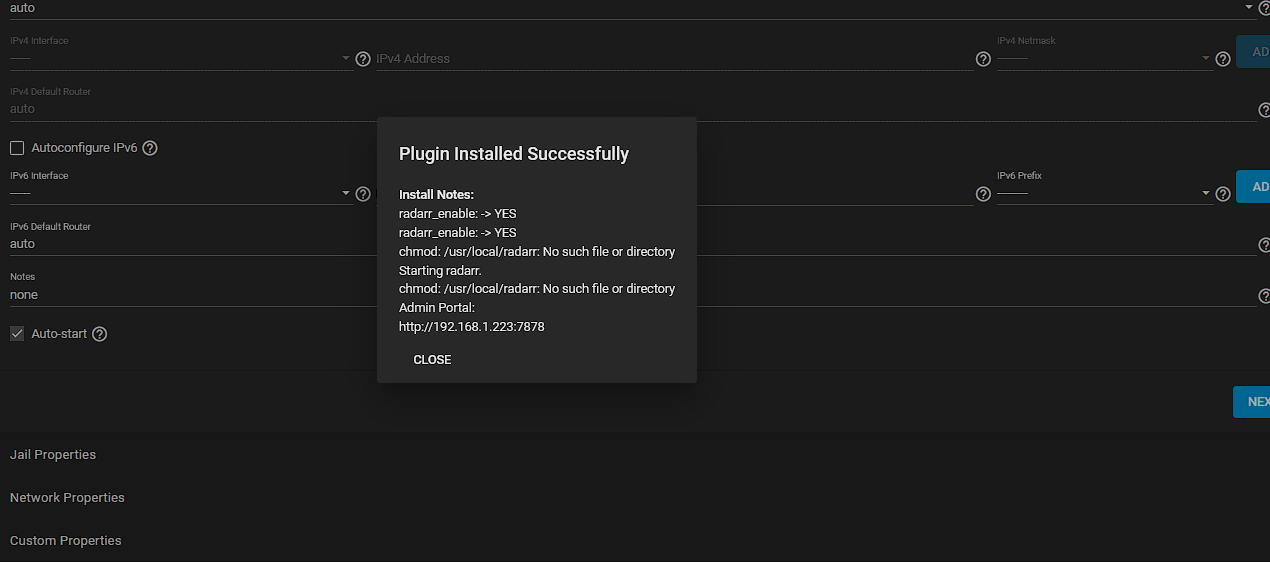
Task: Close the Plugin Installed Successfully dialog
Action: coord(432,360)
